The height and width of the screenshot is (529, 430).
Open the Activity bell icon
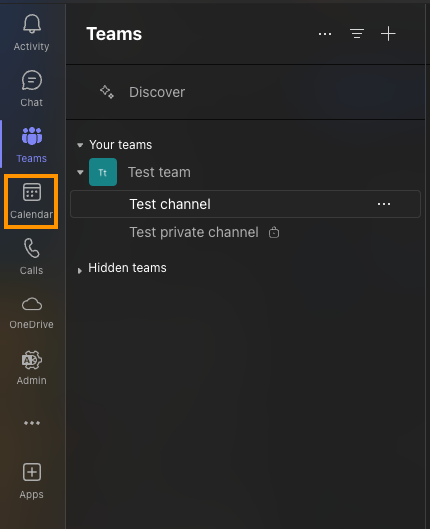tap(32, 24)
